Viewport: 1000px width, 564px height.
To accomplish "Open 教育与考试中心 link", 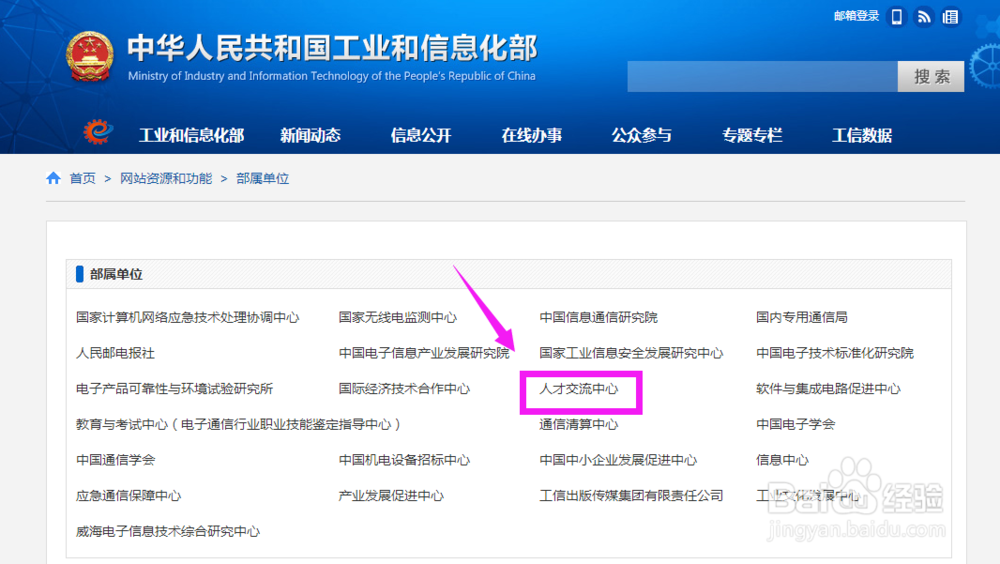I will click(239, 424).
